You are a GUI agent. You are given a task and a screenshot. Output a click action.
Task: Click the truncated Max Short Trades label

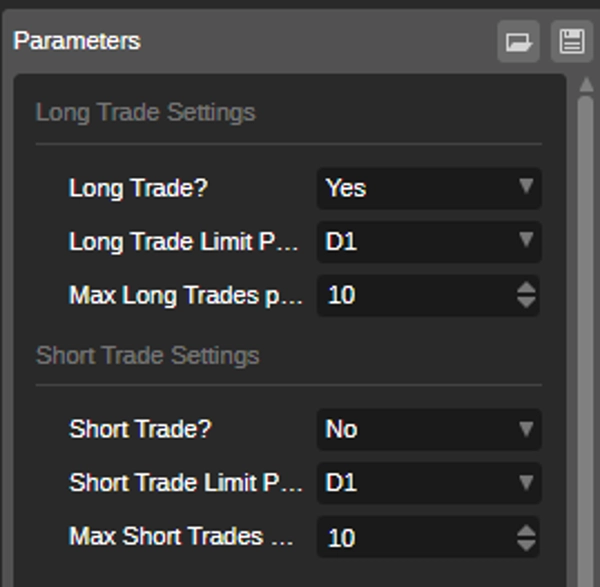(x=181, y=536)
